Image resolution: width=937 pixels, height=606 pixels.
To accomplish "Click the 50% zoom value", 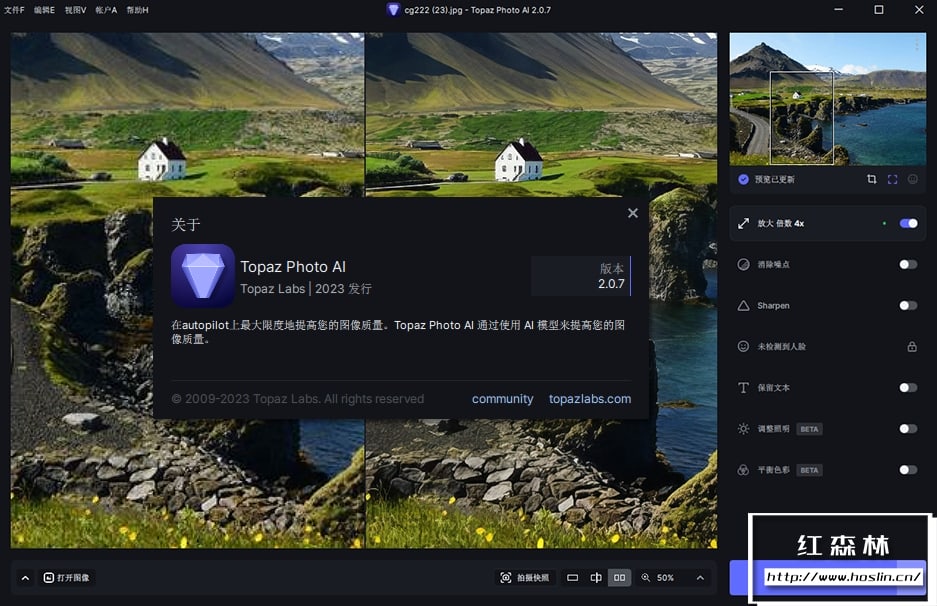I will pos(665,578).
